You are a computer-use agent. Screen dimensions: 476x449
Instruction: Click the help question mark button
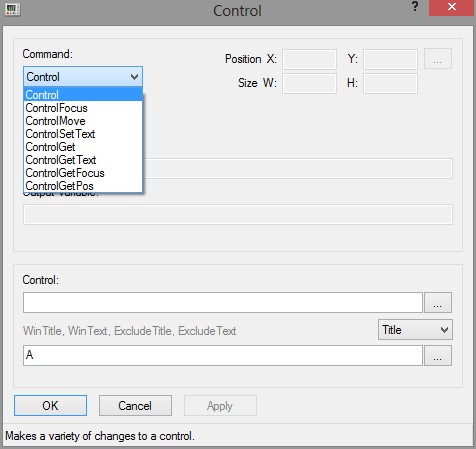(415, 6)
